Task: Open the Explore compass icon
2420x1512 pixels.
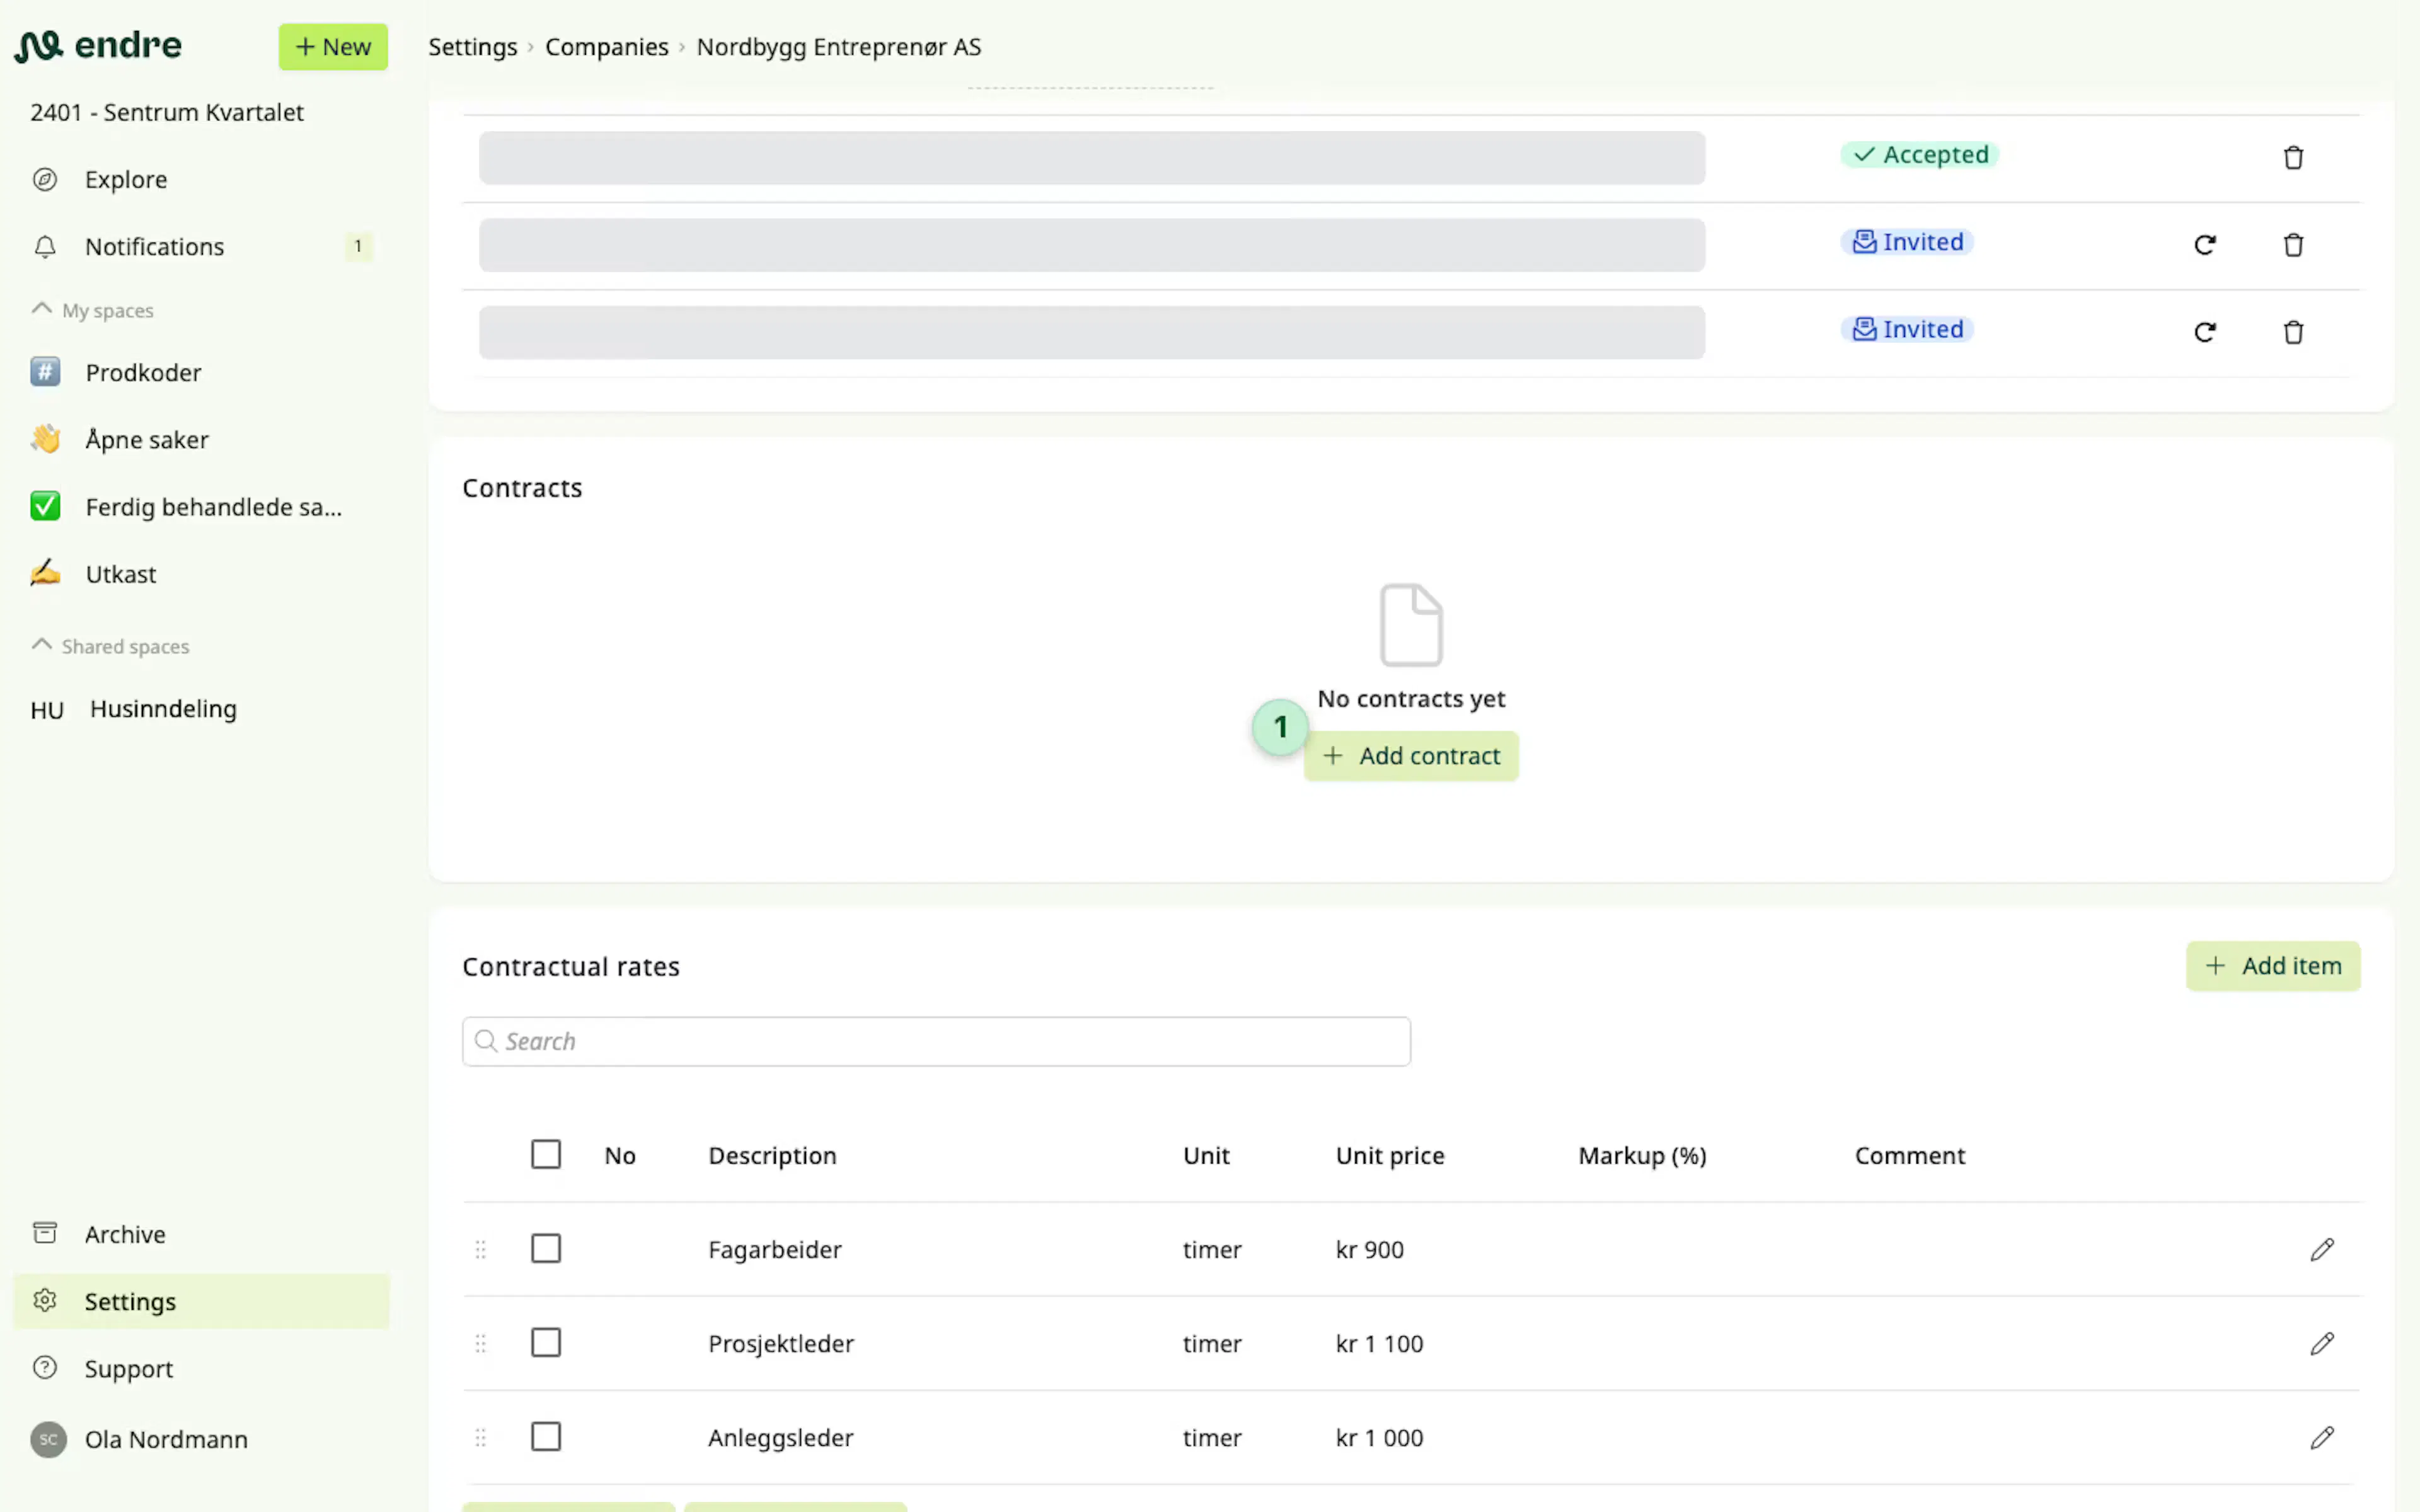Action: pos(45,180)
